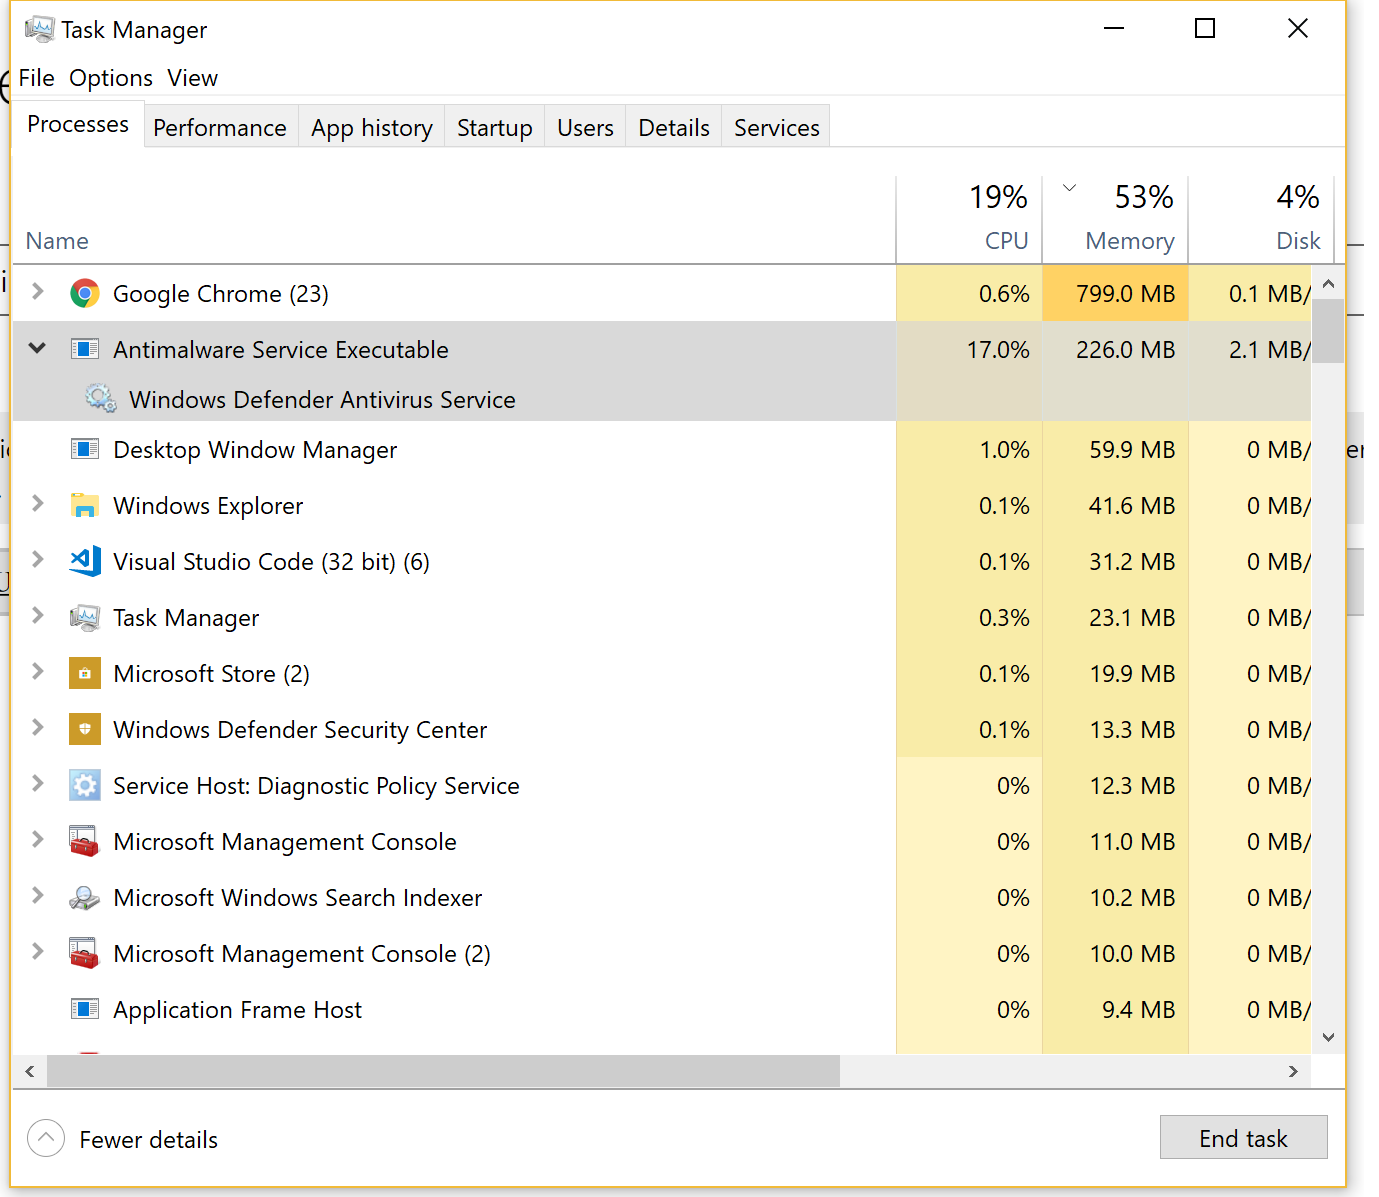
Task: Click the Google Chrome process icon
Action: [85, 293]
